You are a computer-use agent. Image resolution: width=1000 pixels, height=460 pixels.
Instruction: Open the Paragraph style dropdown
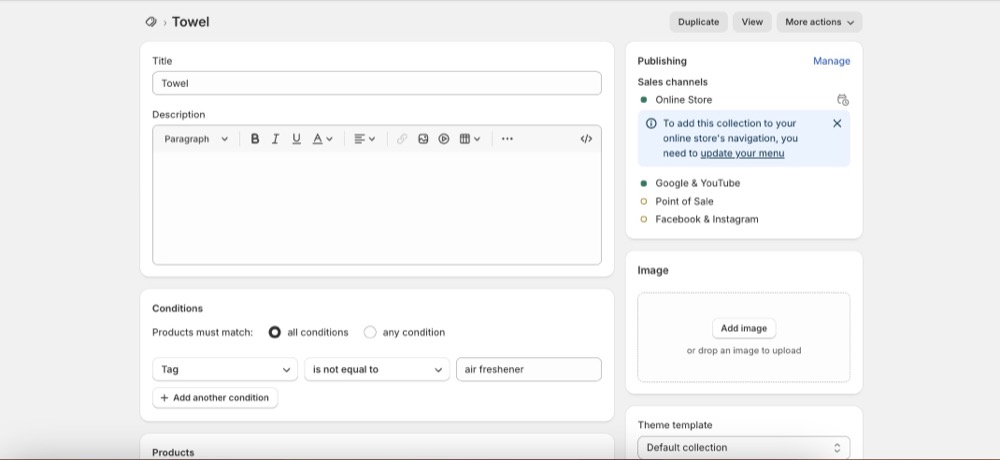click(x=196, y=139)
